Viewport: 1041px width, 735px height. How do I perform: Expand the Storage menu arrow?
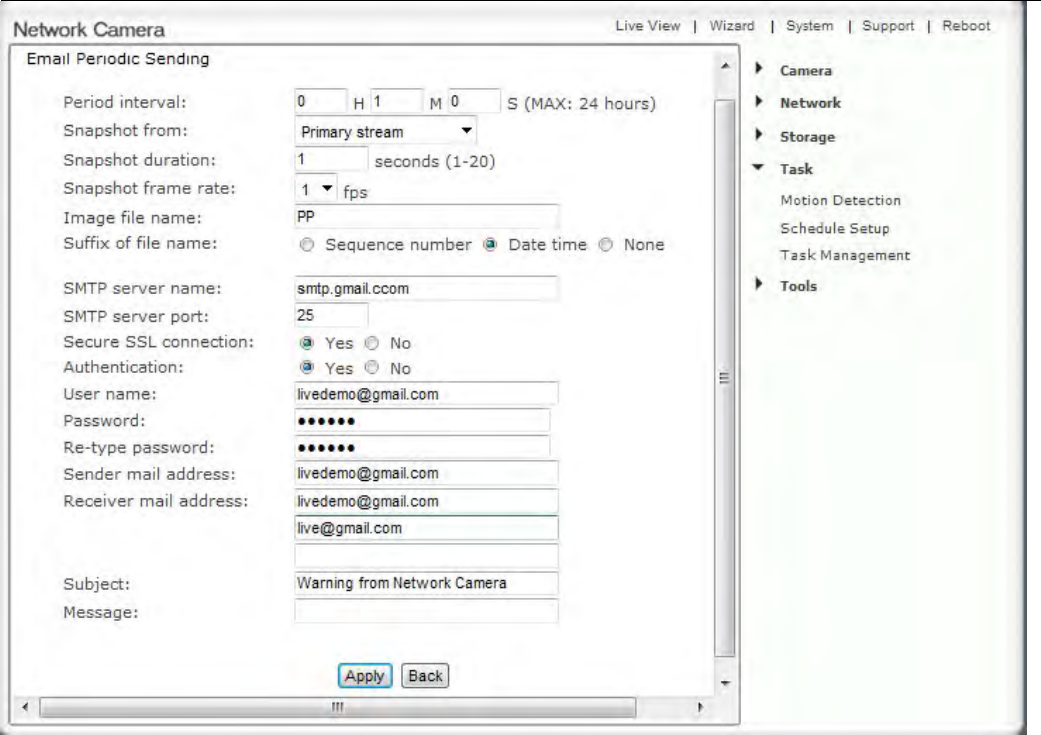click(x=759, y=135)
